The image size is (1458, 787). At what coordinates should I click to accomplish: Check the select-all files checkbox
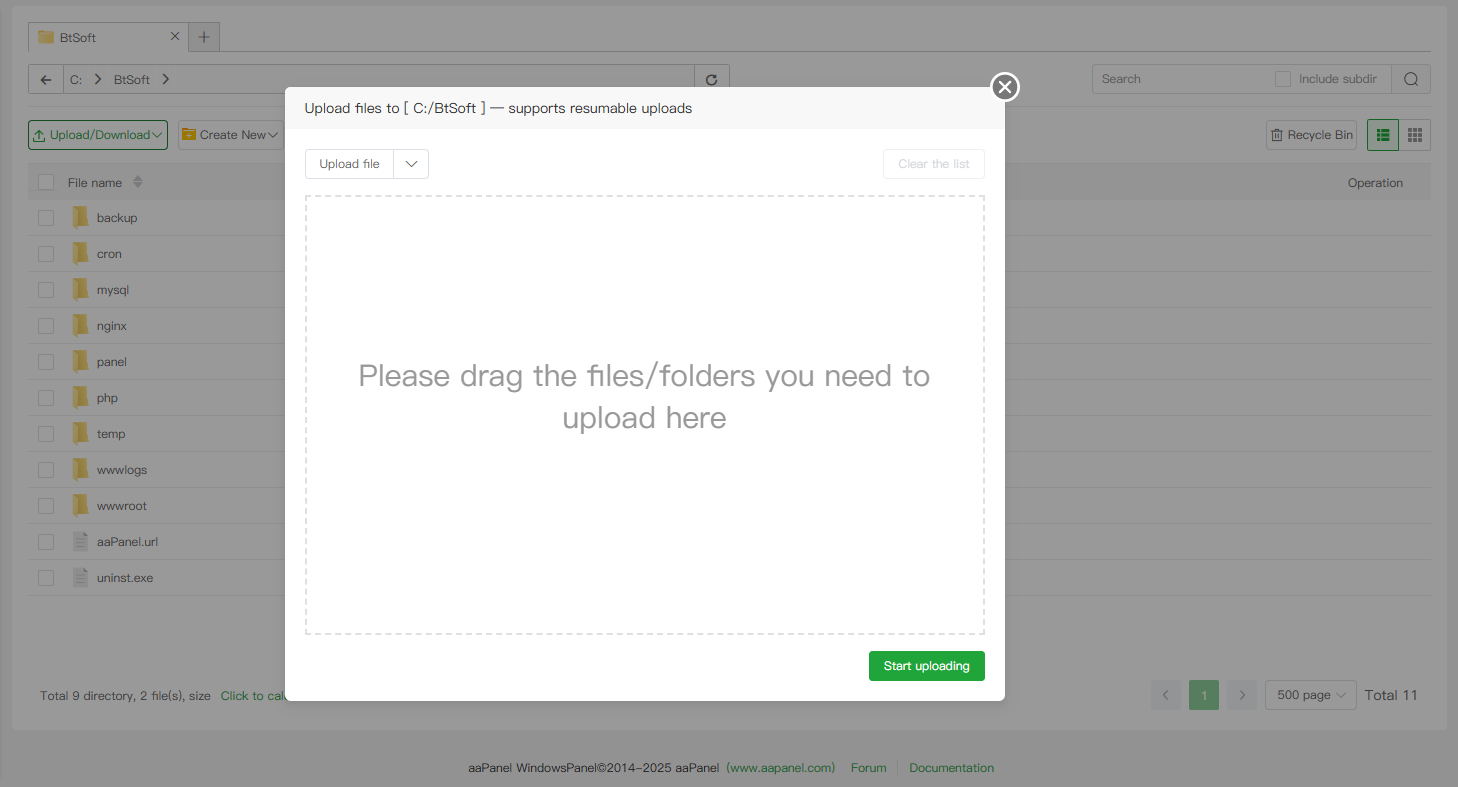click(x=46, y=182)
